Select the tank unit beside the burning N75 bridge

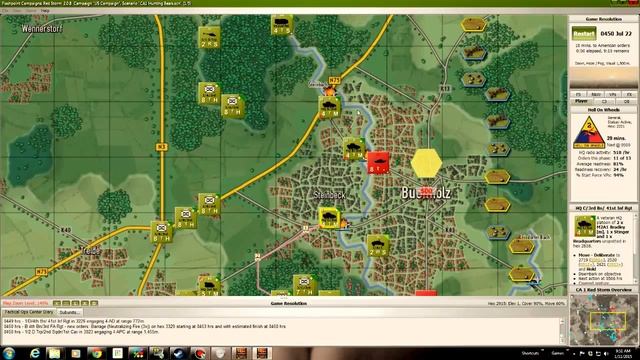coord(329,107)
